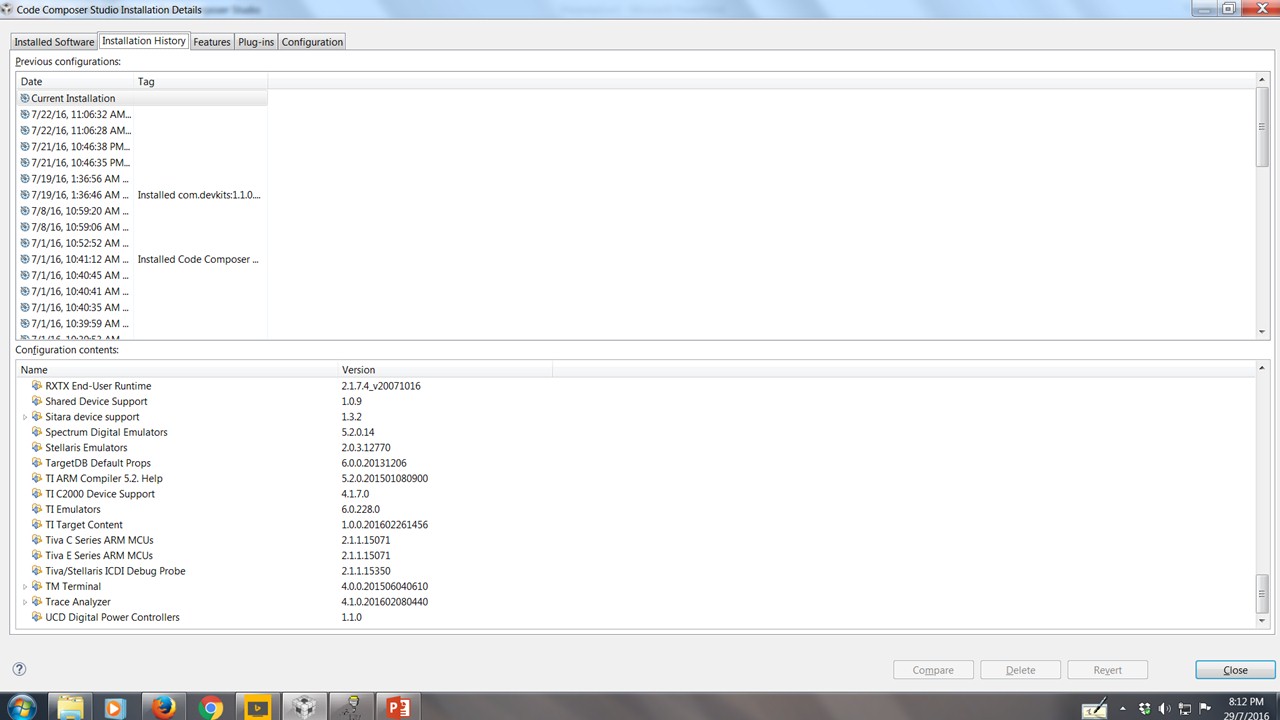1280x720 pixels.
Task: Click the TI Target Content feature icon
Action: click(x=37, y=524)
